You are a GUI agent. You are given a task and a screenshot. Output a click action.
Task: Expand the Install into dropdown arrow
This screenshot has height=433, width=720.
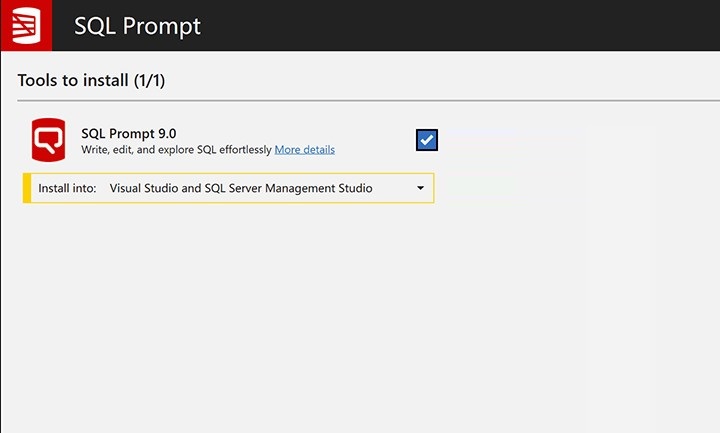(x=420, y=188)
